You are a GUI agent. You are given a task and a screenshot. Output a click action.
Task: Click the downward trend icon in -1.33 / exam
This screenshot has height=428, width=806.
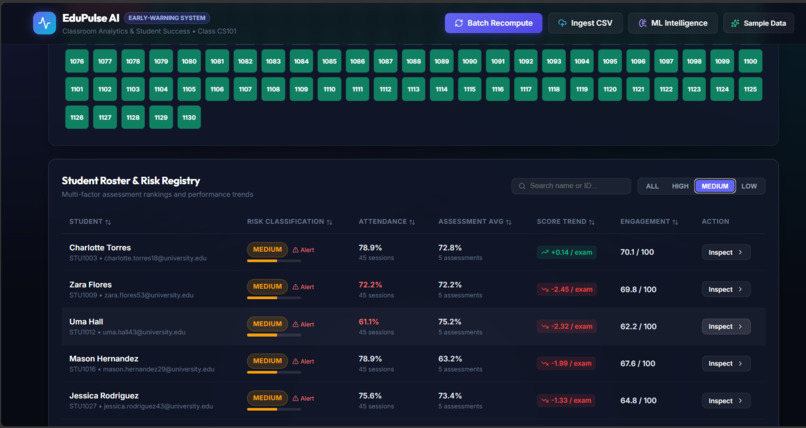(545, 400)
